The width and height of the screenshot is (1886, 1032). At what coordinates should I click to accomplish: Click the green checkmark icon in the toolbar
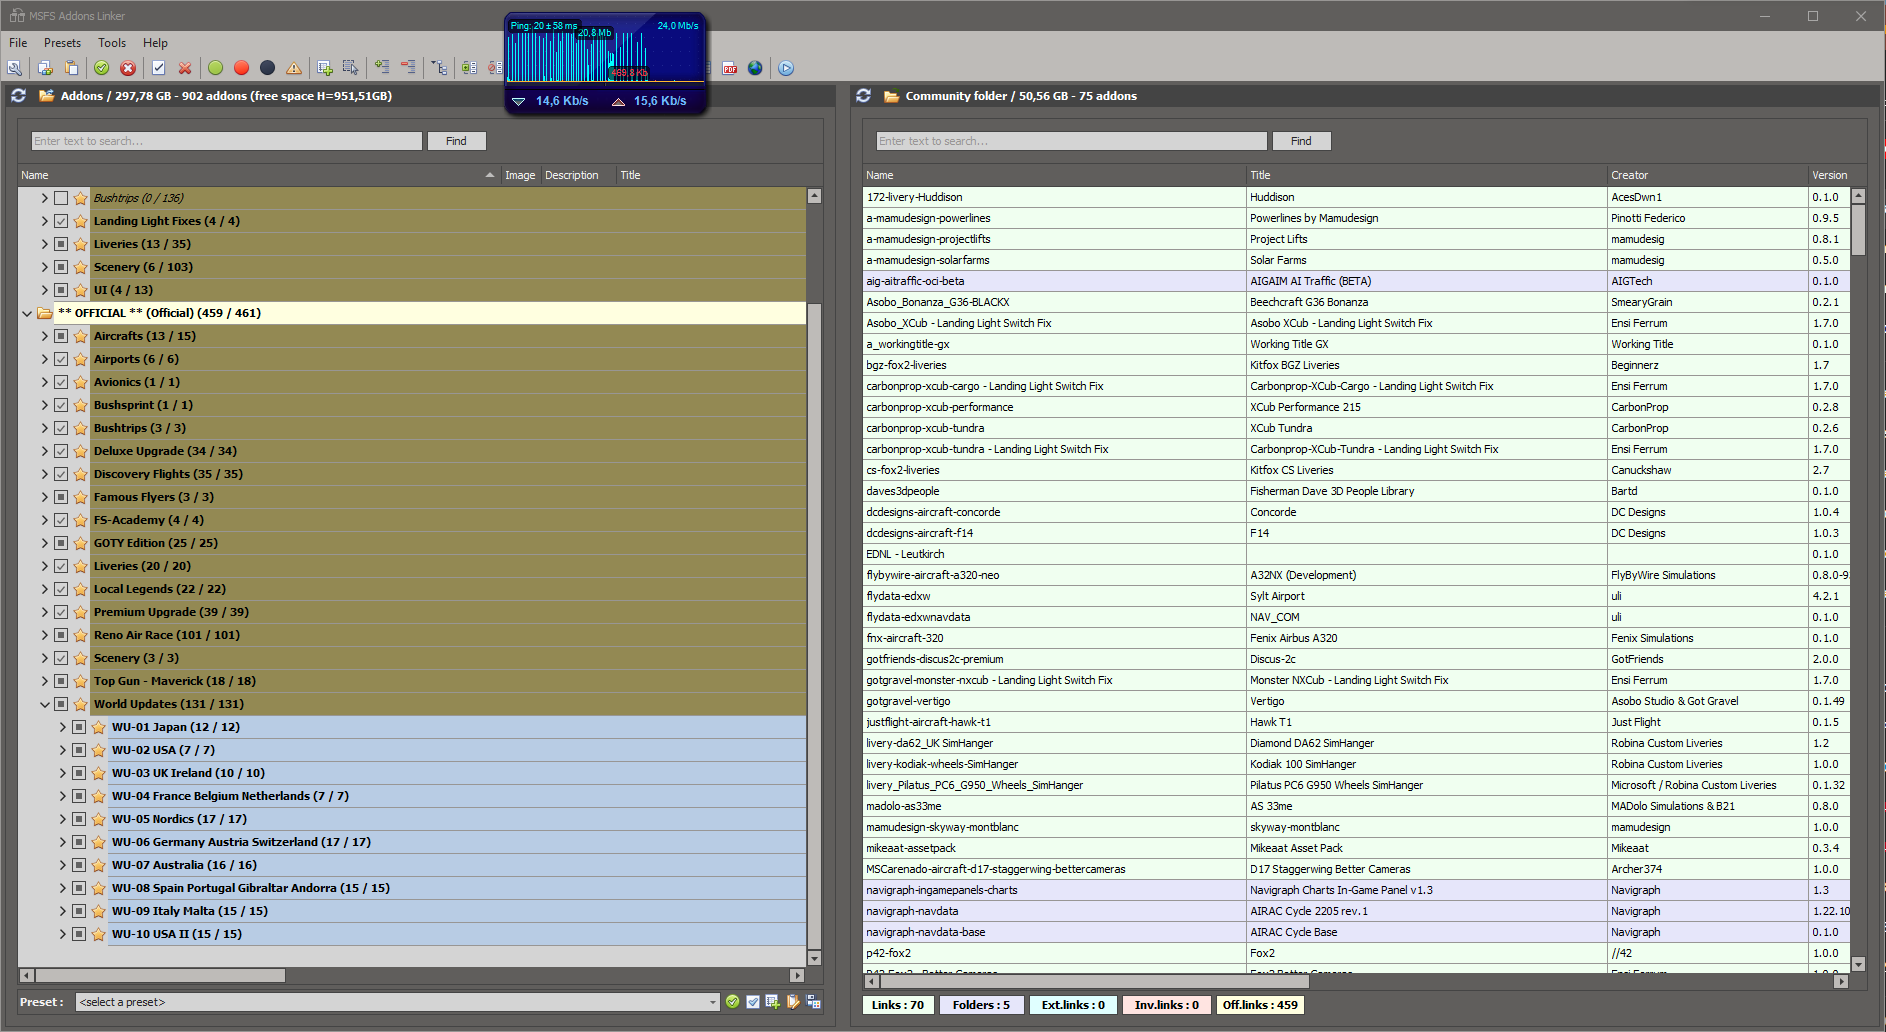102,68
